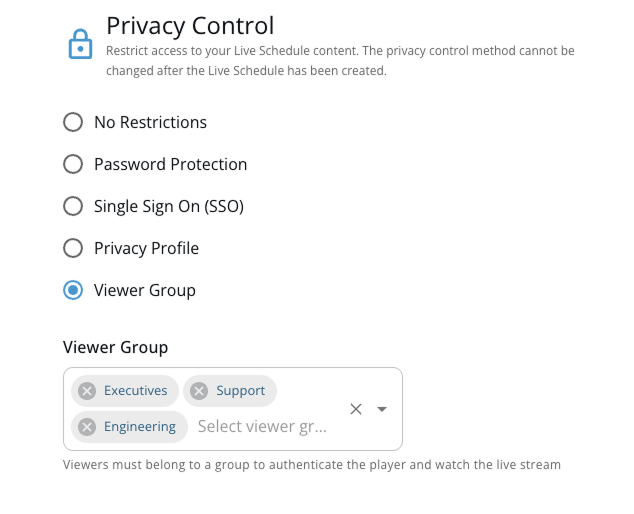Remove the Executives viewer group chip
Screen dimensions: 634x514
point(87,391)
